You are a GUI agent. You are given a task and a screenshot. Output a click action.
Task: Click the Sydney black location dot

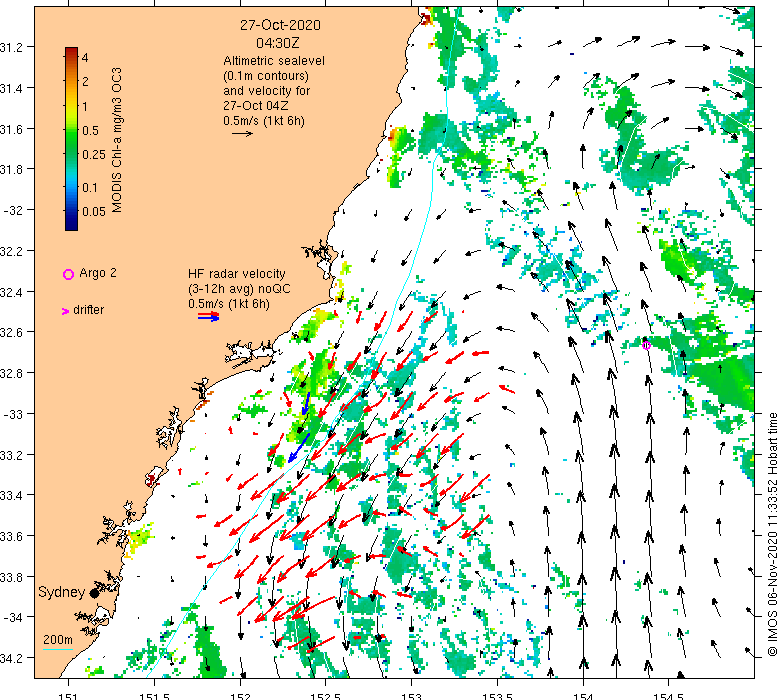click(94, 593)
